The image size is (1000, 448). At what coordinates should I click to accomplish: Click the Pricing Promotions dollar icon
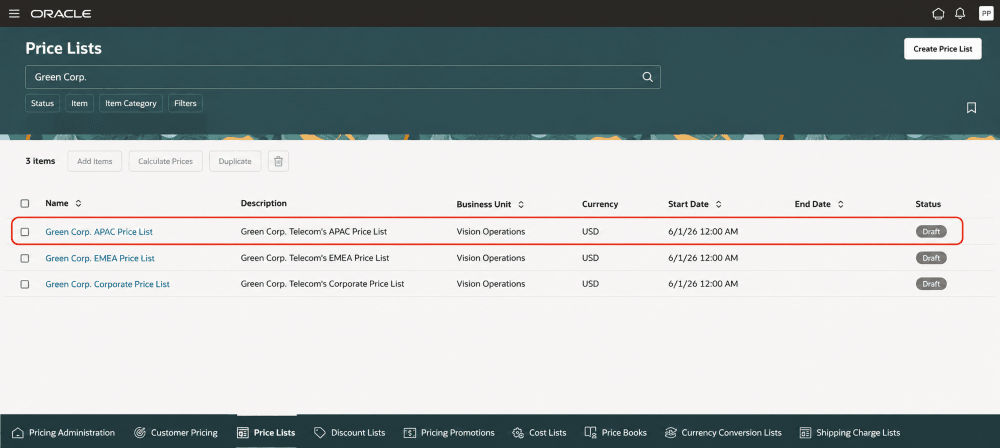coord(409,433)
